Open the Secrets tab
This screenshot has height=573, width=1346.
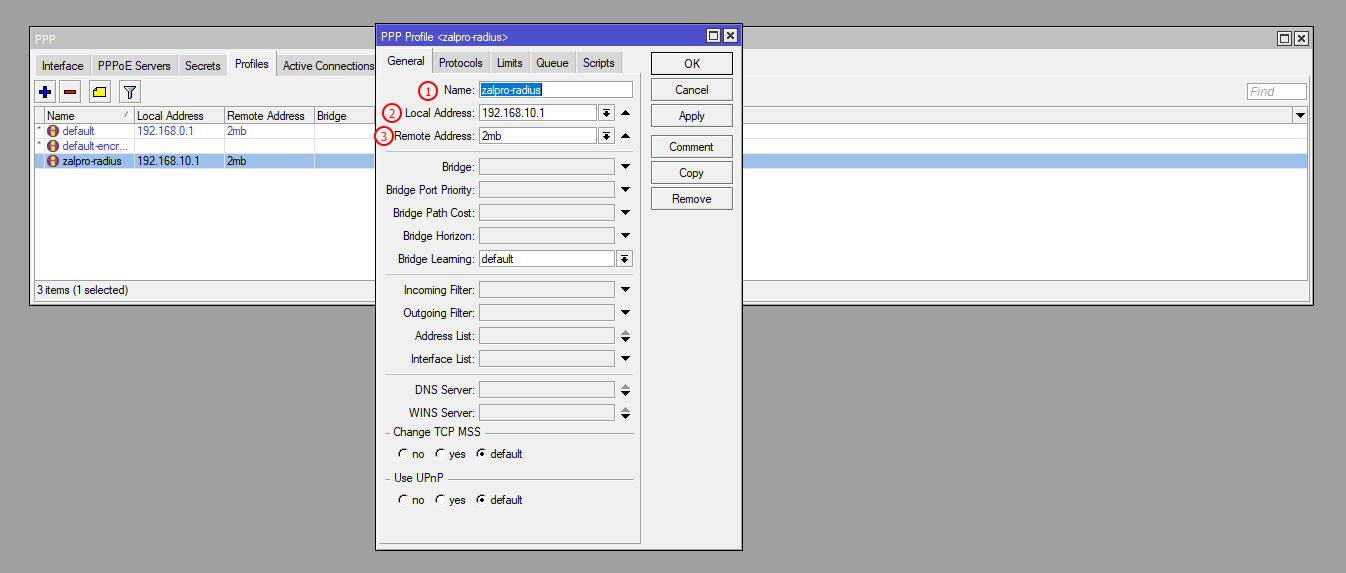tap(202, 66)
